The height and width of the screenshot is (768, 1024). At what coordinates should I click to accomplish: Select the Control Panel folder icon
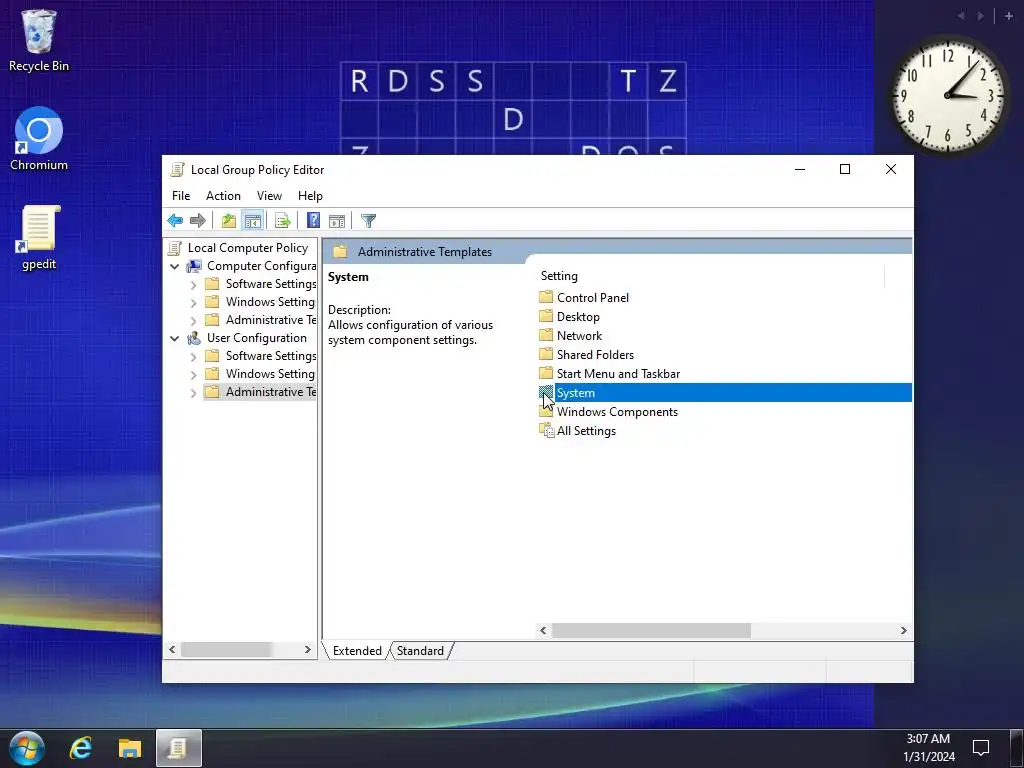pos(546,297)
